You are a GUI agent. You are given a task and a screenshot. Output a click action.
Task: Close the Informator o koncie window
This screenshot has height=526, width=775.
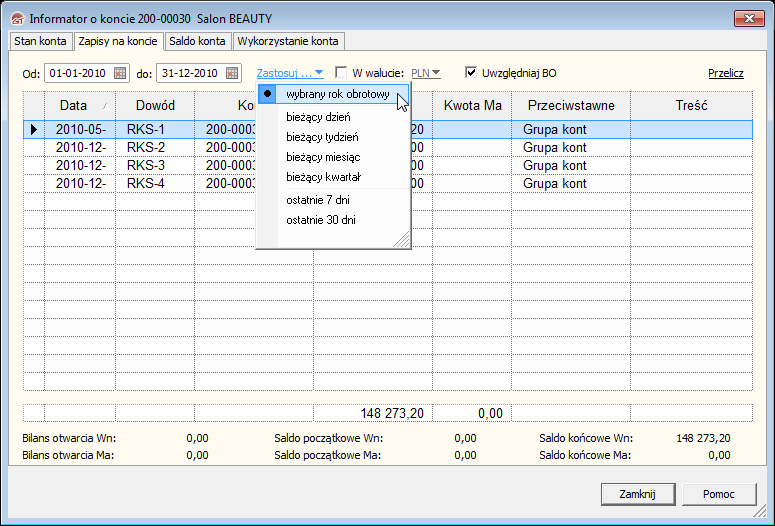pos(748,18)
